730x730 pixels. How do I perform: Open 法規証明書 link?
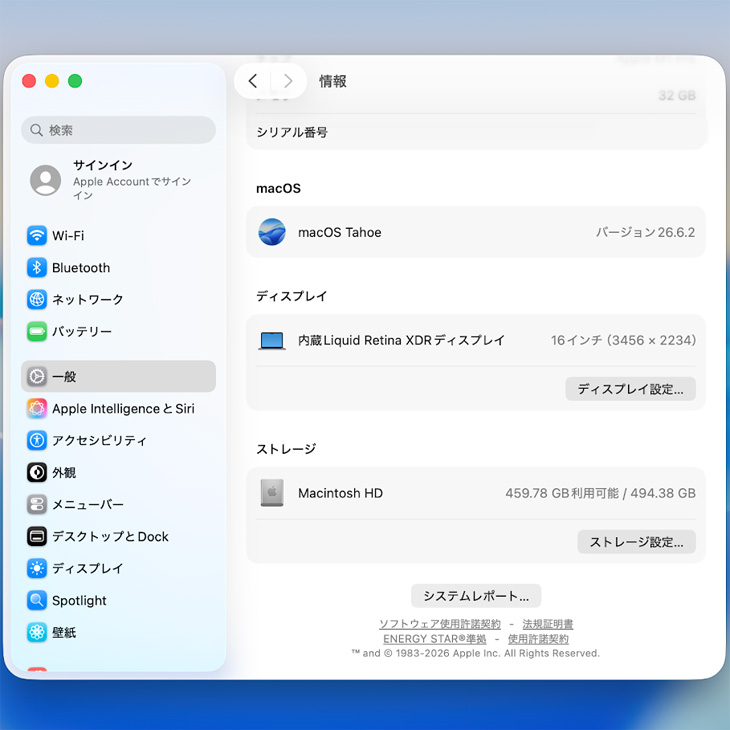[548, 624]
